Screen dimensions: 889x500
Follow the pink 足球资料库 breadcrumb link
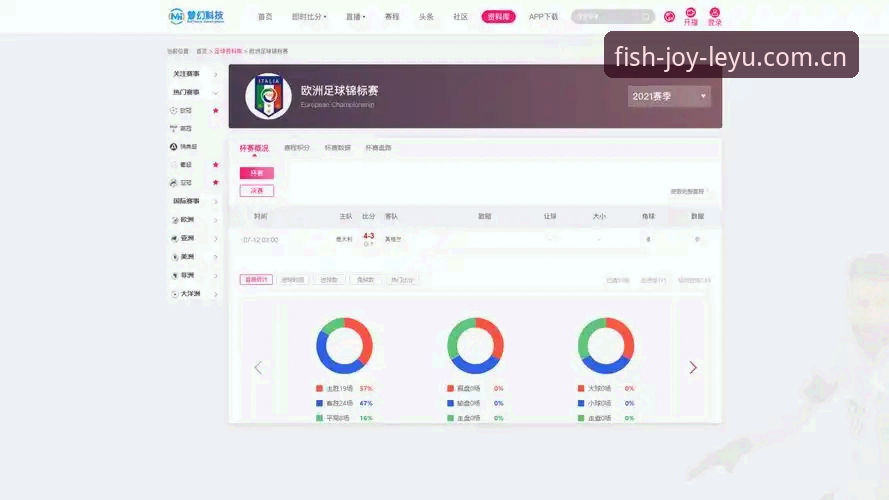228,51
